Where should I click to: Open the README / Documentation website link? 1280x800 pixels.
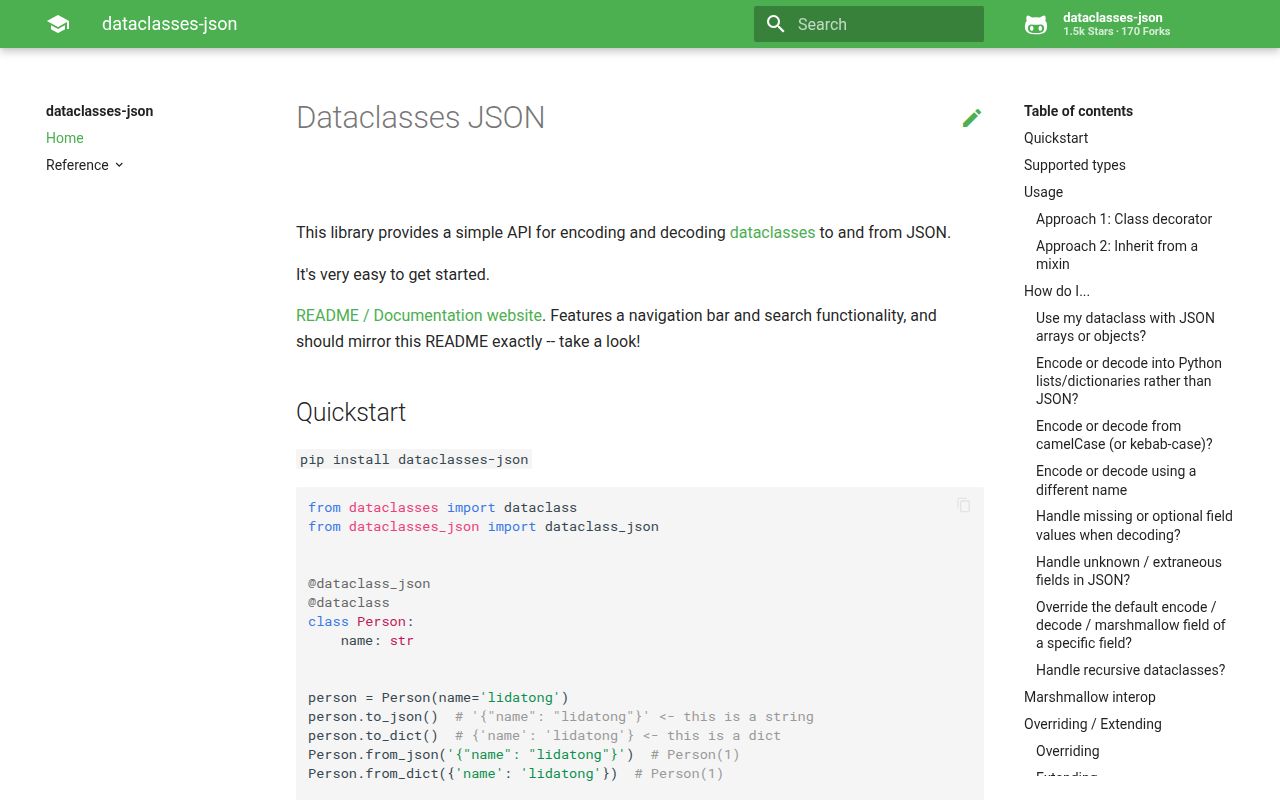coord(419,315)
